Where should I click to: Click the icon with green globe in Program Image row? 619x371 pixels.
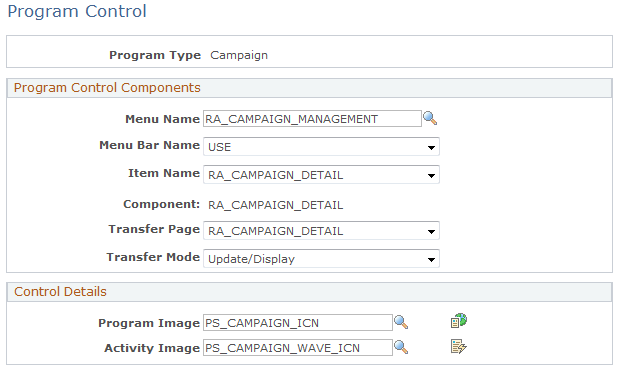459,321
